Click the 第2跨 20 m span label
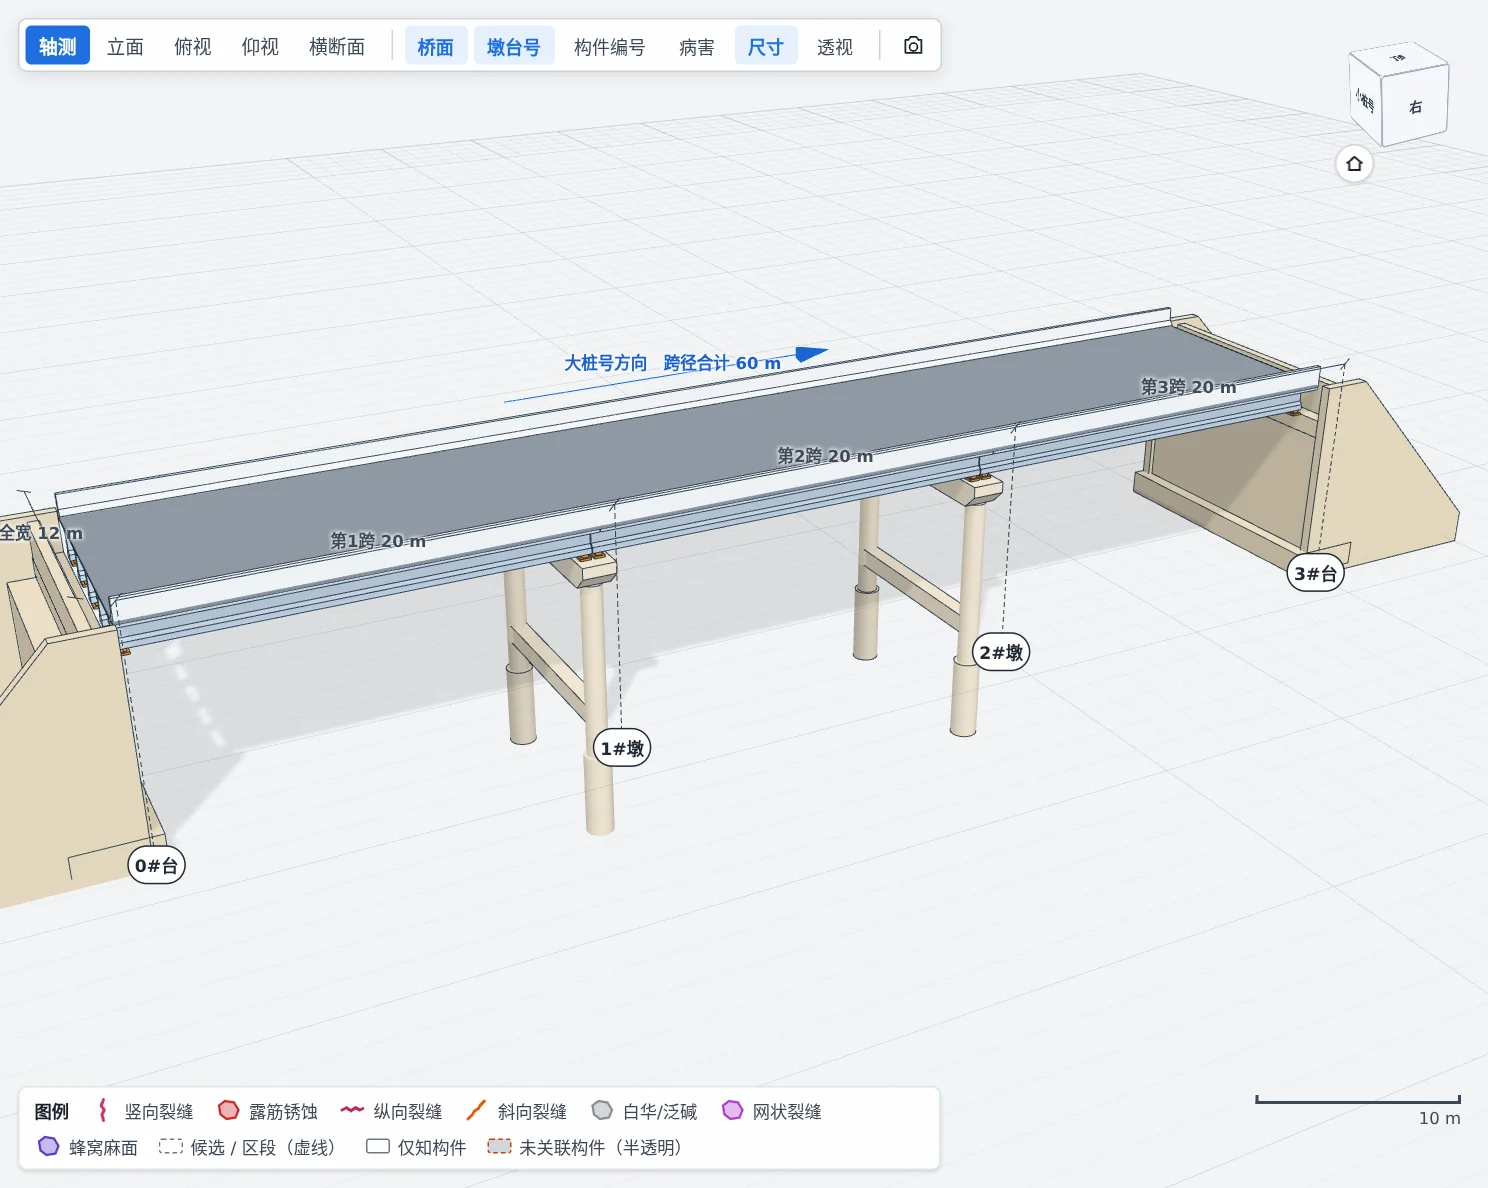The image size is (1488, 1188). click(x=825, y=456)
